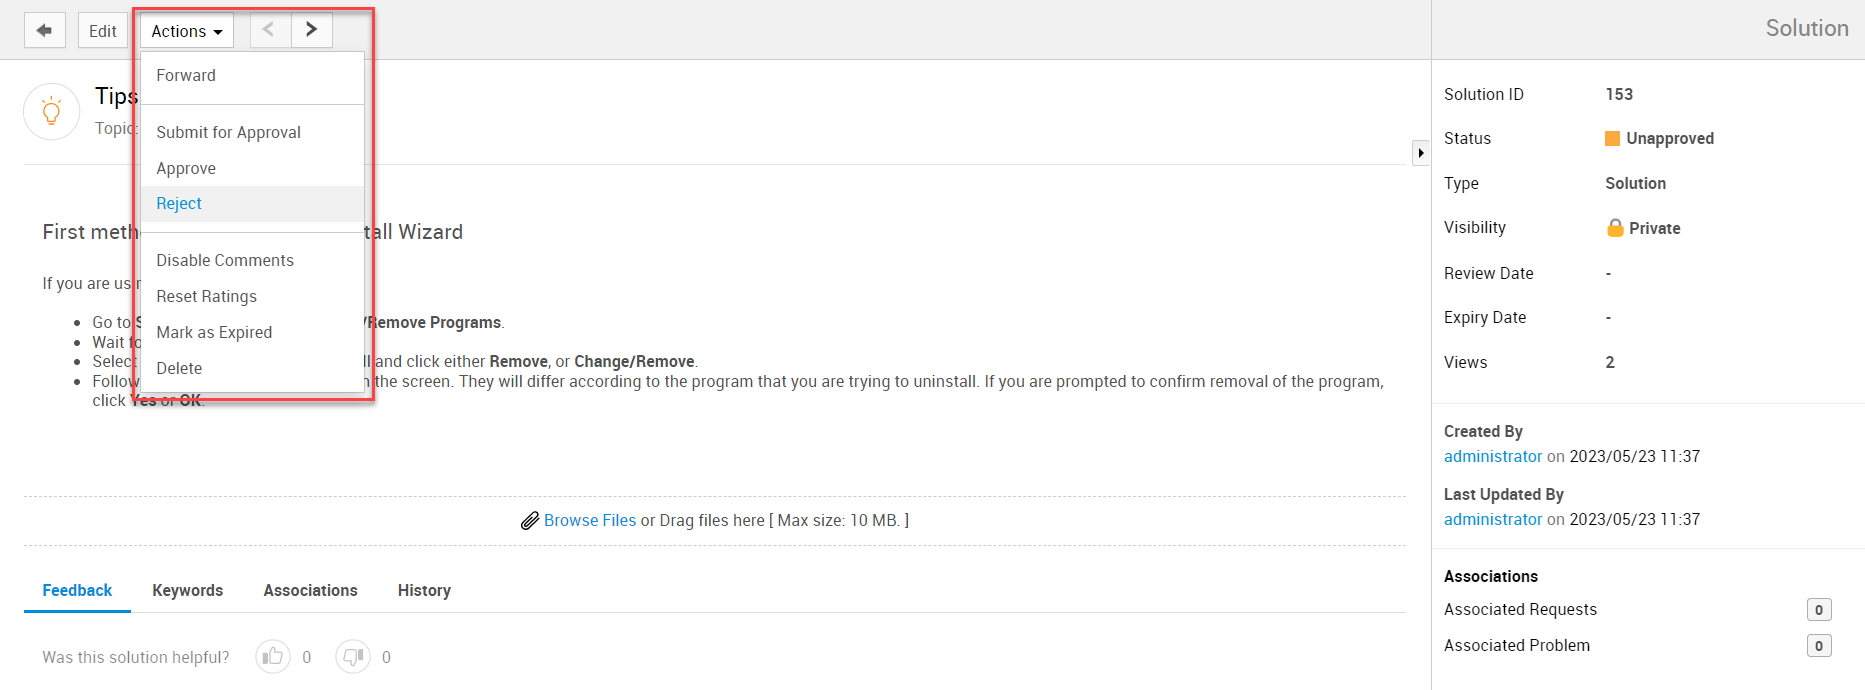1865x690 pixels.
Task: Open the Actions dropdown
Action: [186, 31]
